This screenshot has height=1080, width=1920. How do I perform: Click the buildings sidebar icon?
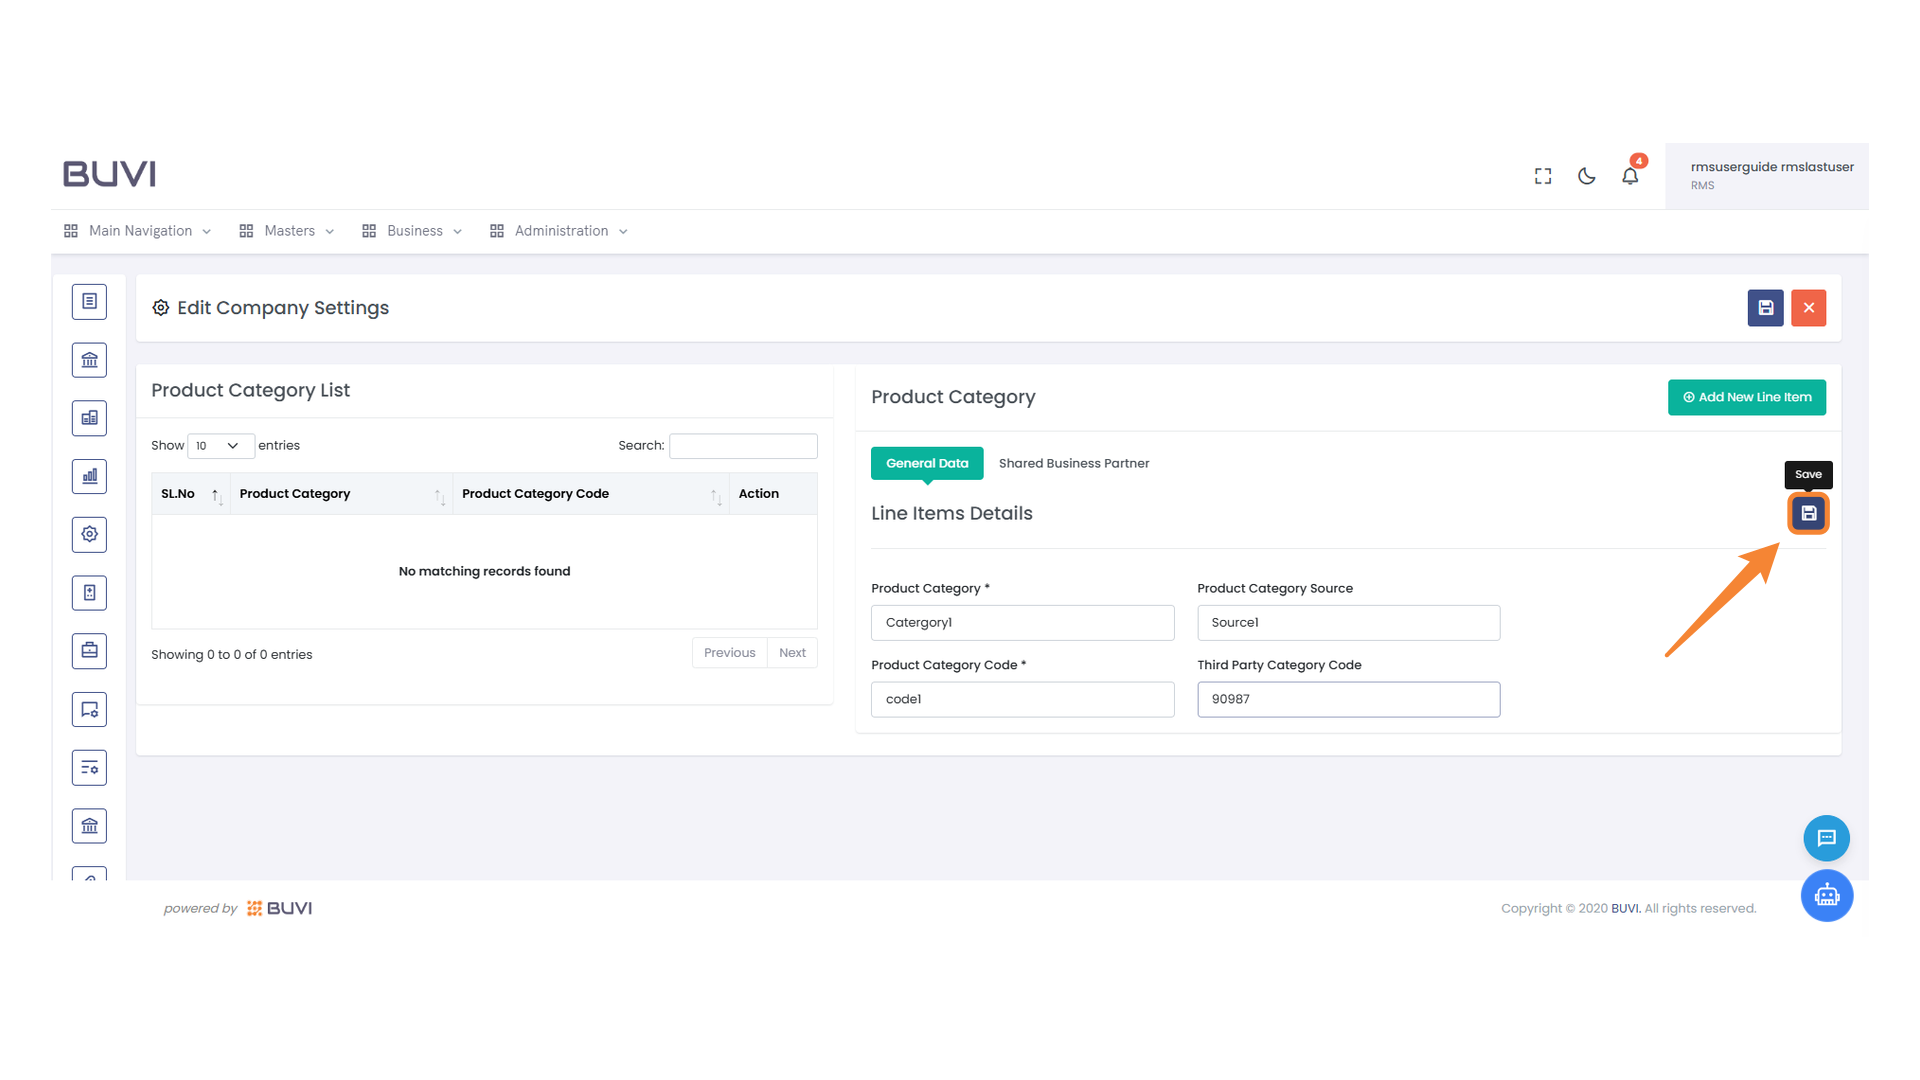[89, 418]
